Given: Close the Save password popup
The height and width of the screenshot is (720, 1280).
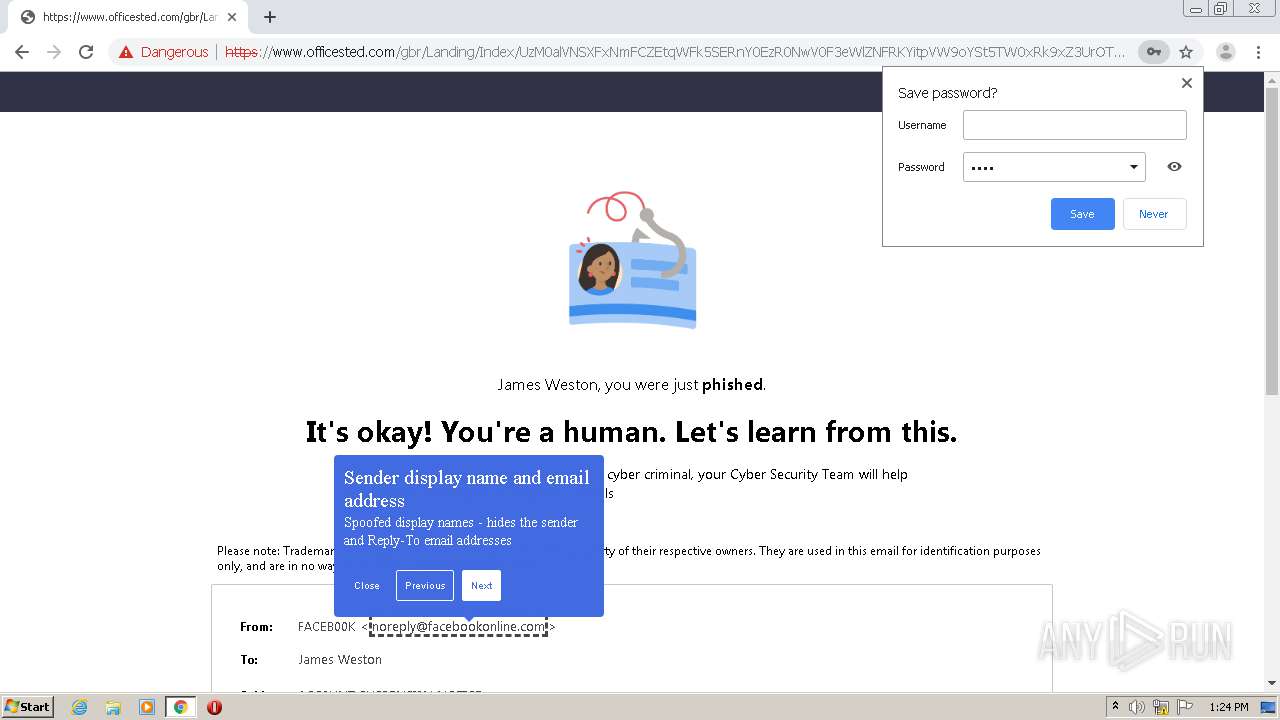Looking at the screenshot, I should pyautogui.click(x=1187, y=83).
